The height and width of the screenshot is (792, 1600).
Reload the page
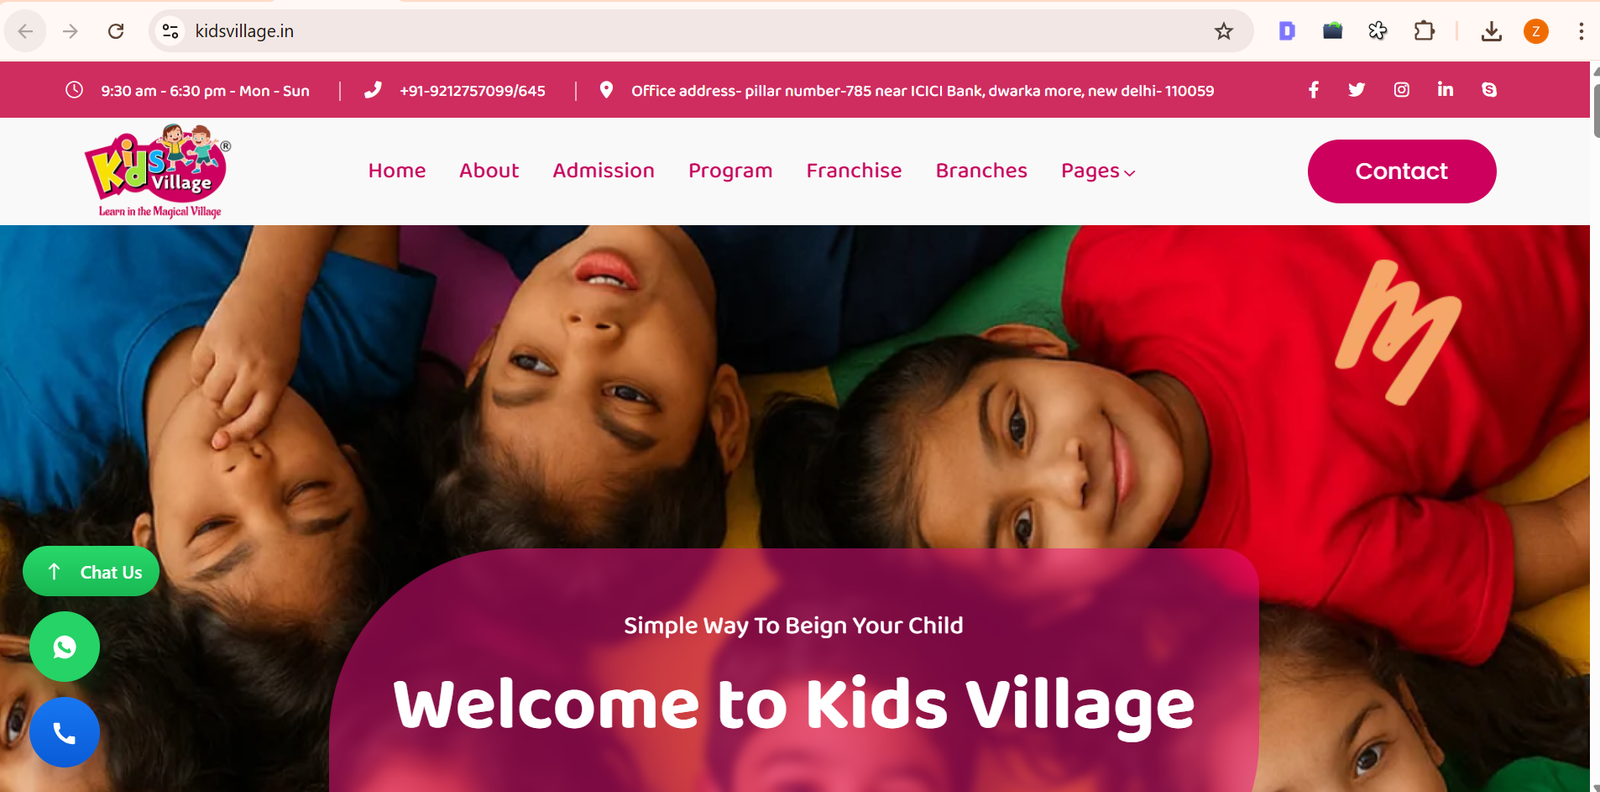pos(116,31)
